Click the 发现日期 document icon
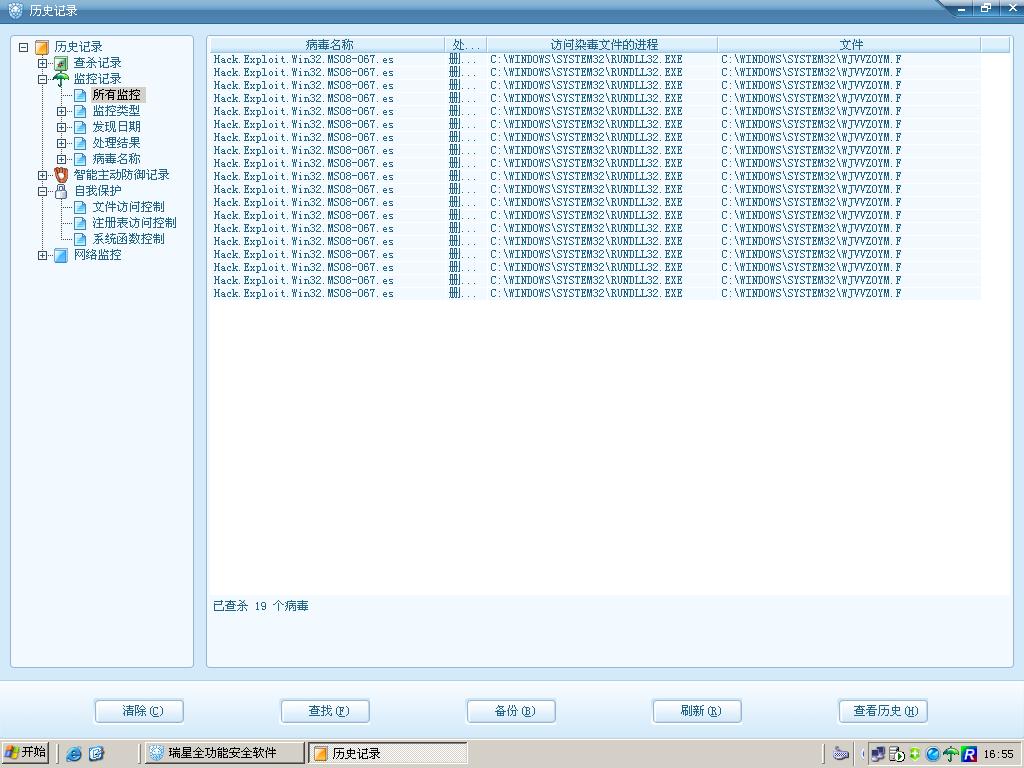The width and height of the screenshot is (1024, 768). click(80, 127)
